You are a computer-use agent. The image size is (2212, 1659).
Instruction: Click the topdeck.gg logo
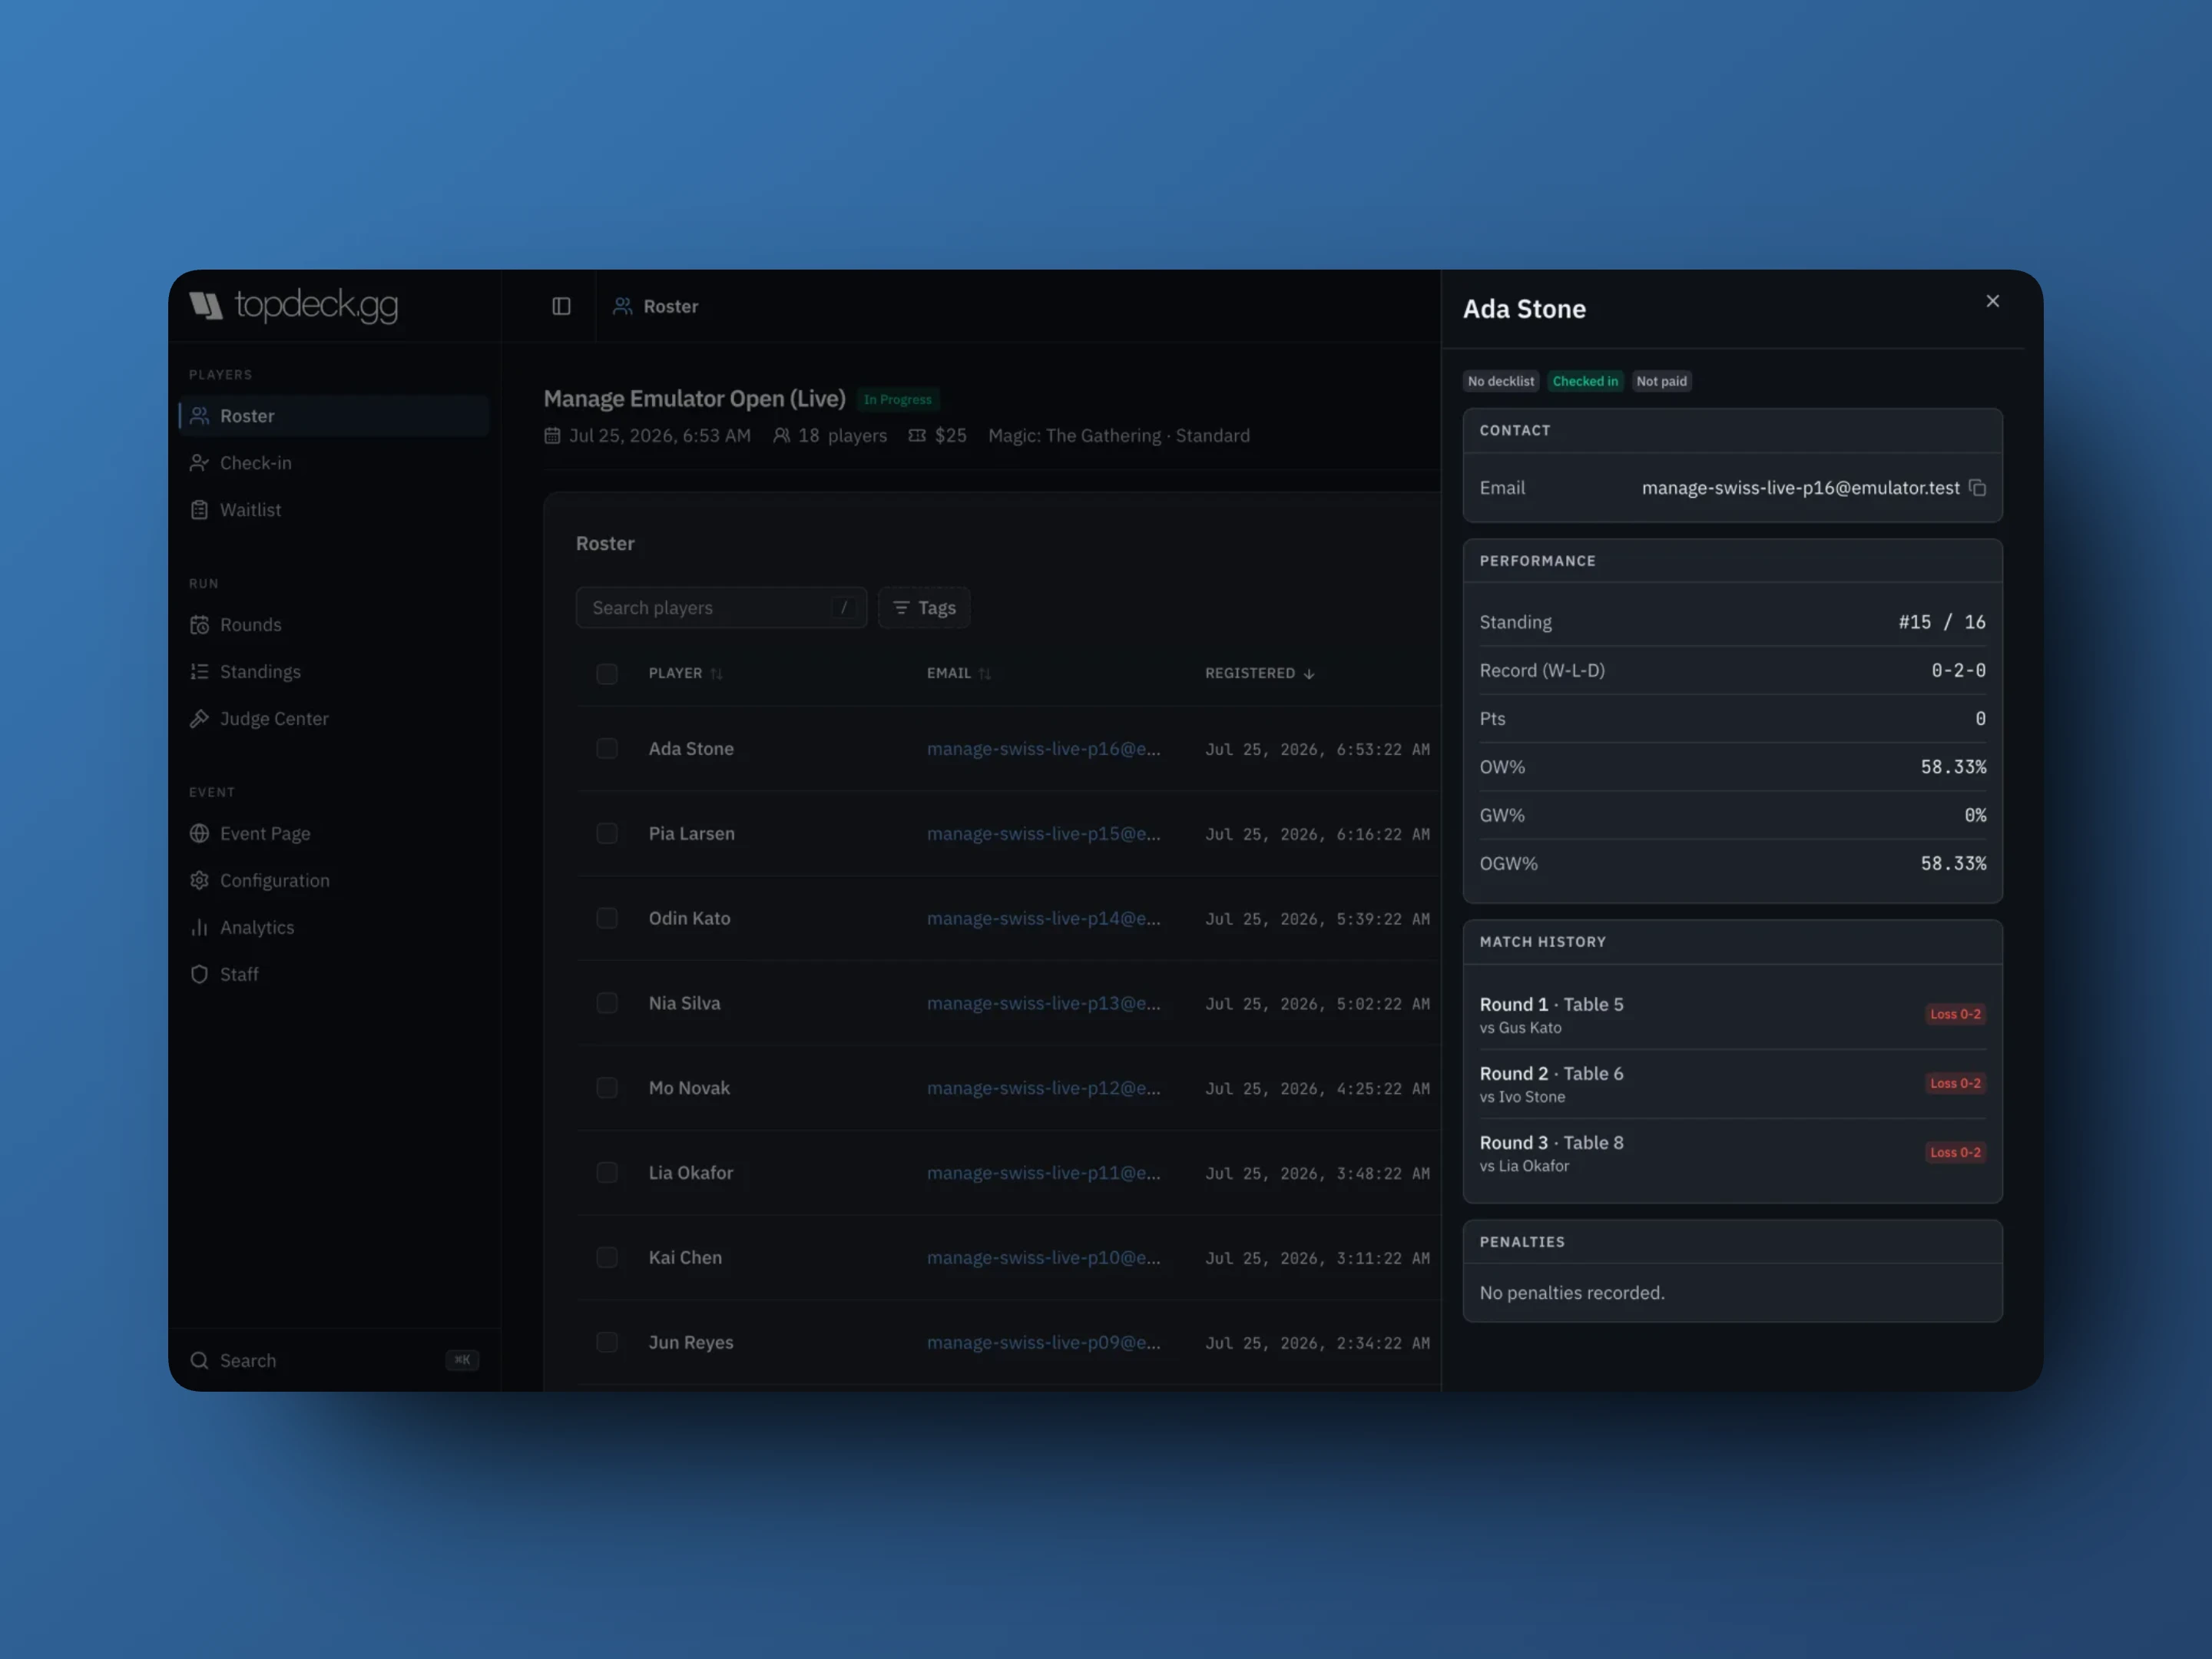click(293, 305)
